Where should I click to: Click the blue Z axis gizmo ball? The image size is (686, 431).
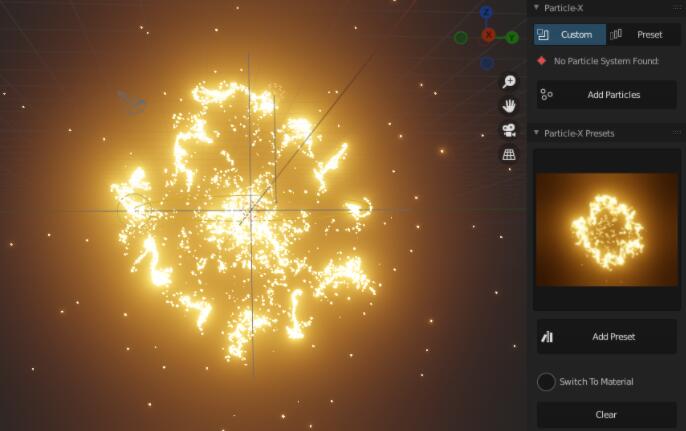point(486,12)
